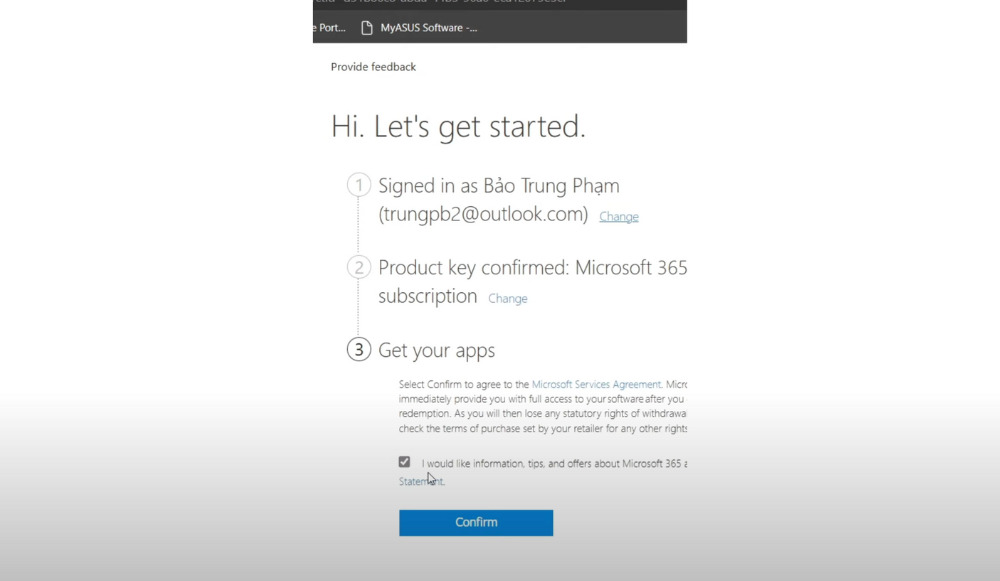Screen dimensions: 1000x581
Task: Click the trungpb2@outlook.com email text
Action: click(483, 214)
